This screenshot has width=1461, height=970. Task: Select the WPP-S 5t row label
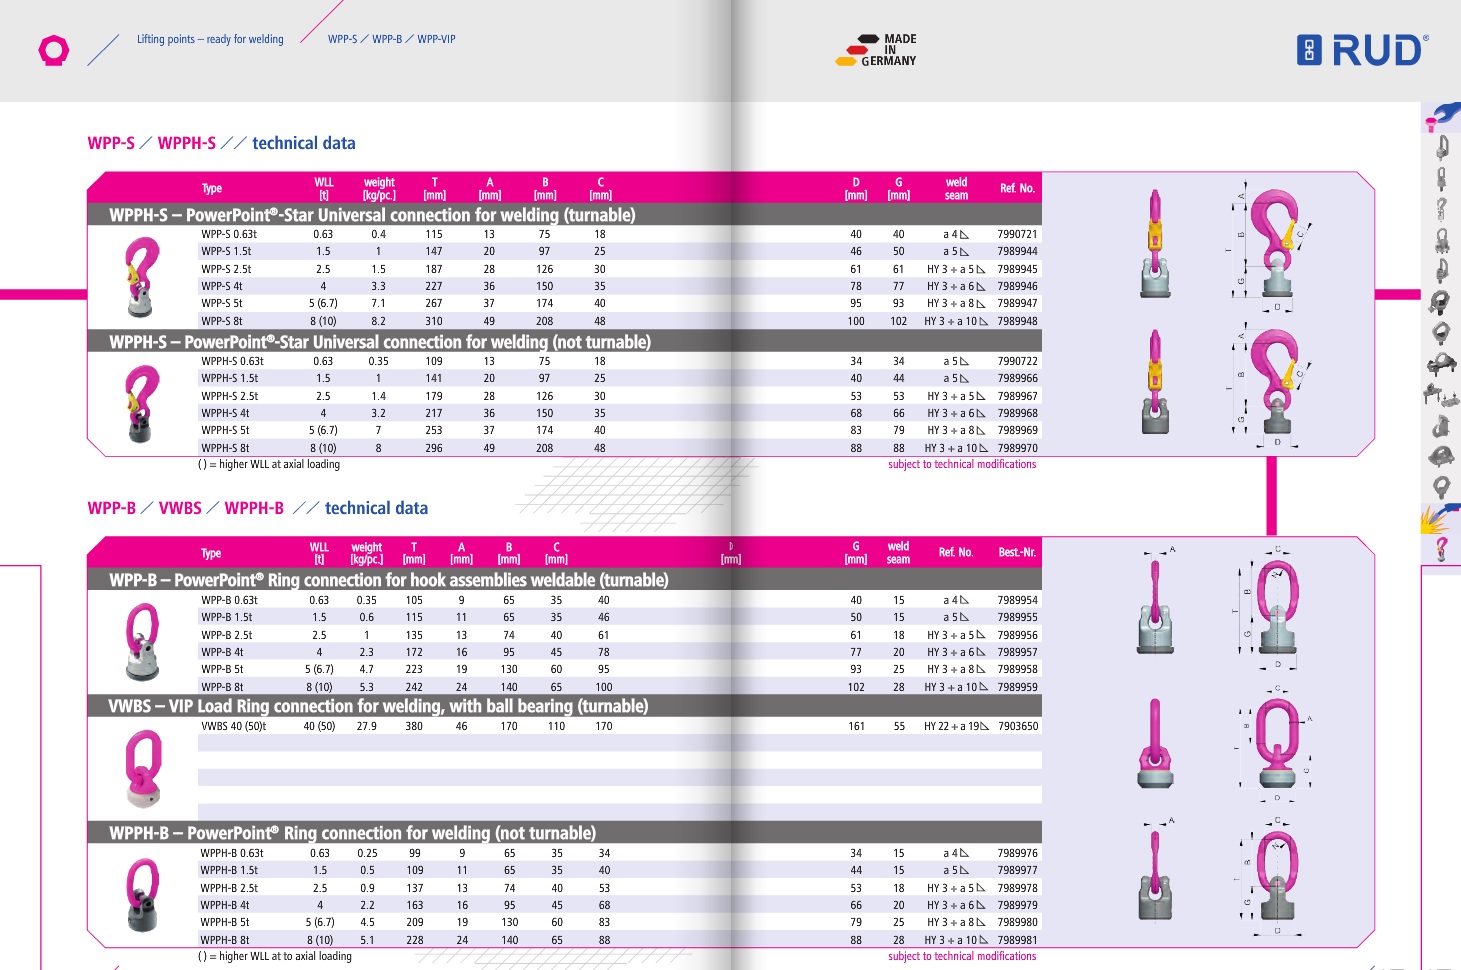222,303
